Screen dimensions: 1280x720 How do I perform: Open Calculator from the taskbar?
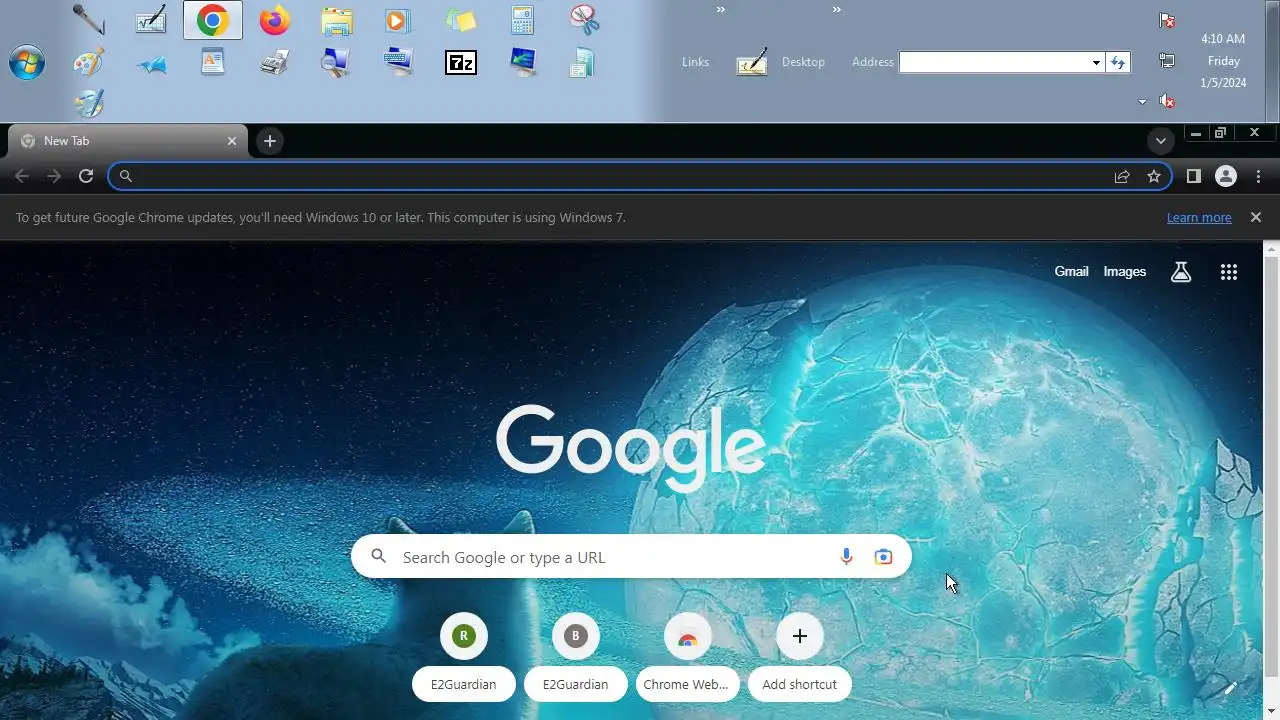[522, 20]
